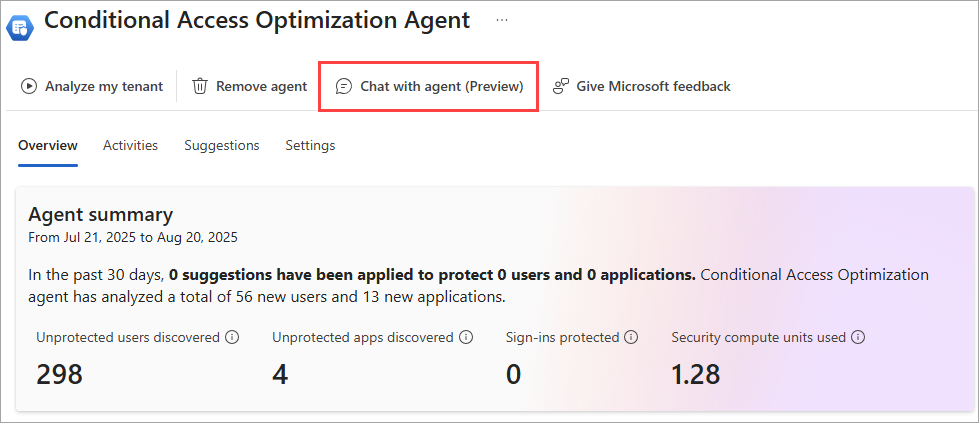Click the unprotected apps count of 4
This screenshot has width=979, height=423.
pyautogui.click(x=280, y=374)
